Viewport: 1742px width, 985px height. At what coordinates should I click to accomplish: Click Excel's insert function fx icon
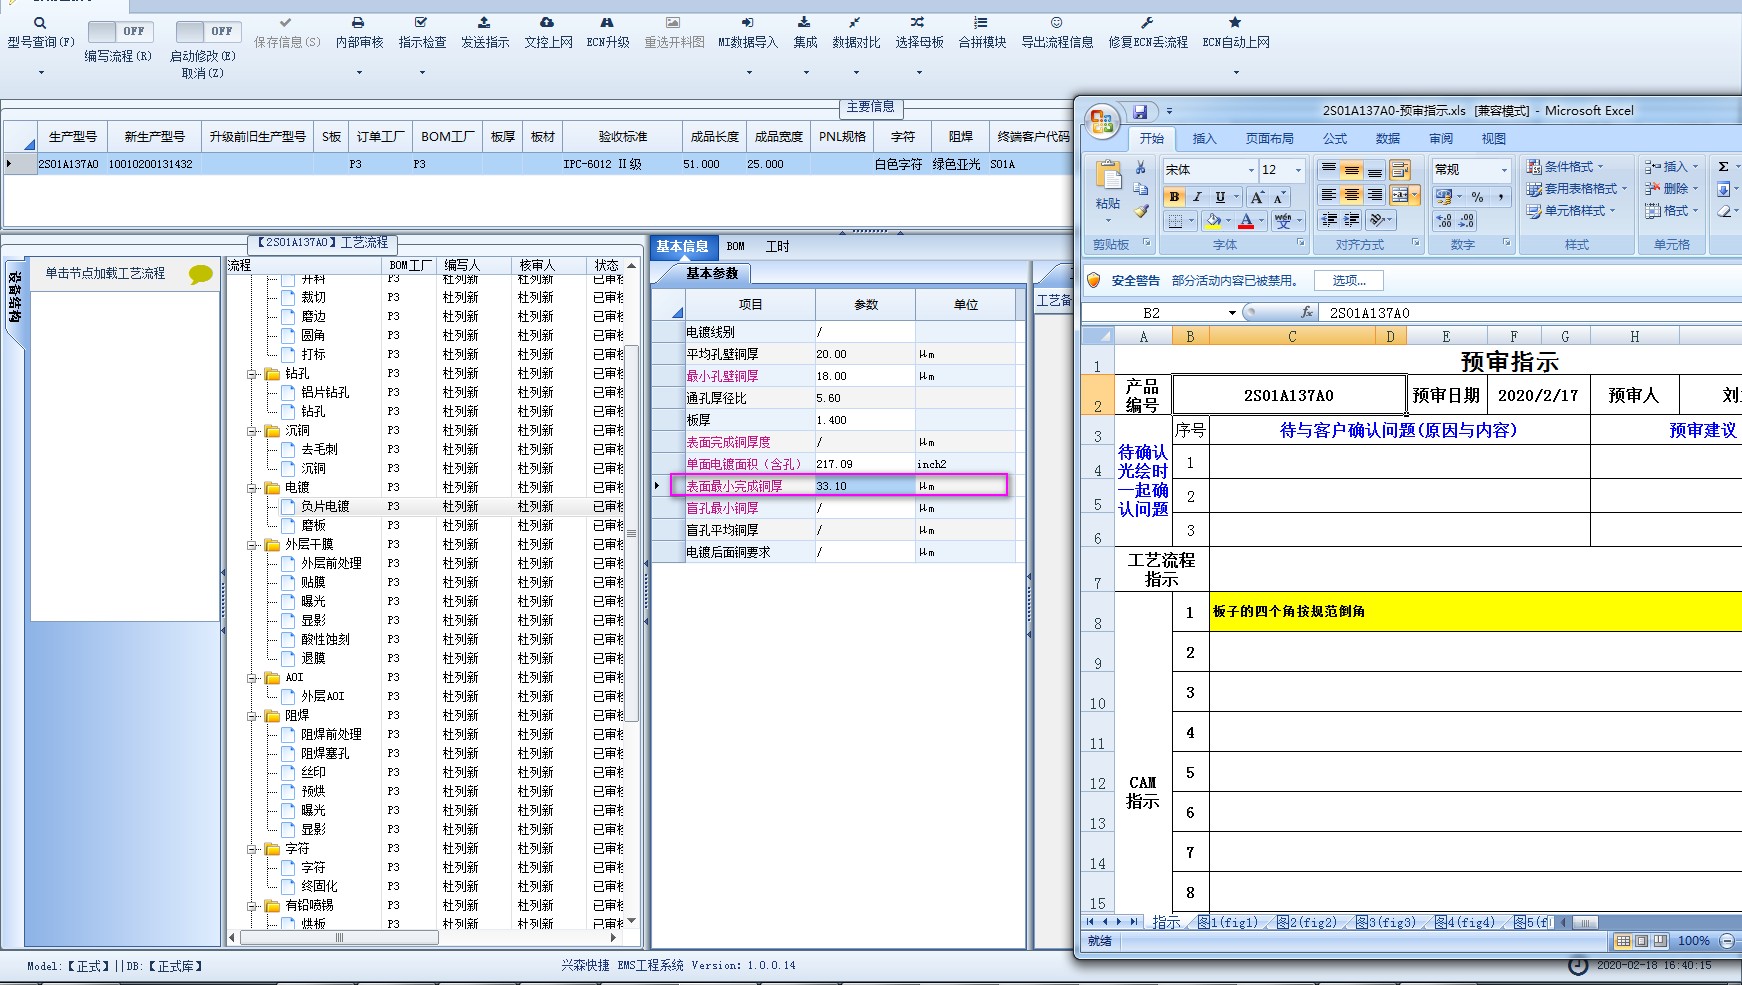pos(1306,313)
